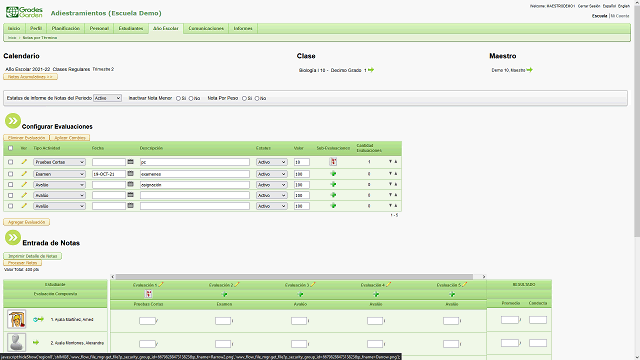Viewport: 640px width, 360px height.
Task: Add sub-evaluation with plus in asignación row
Action: pos(333,184)
